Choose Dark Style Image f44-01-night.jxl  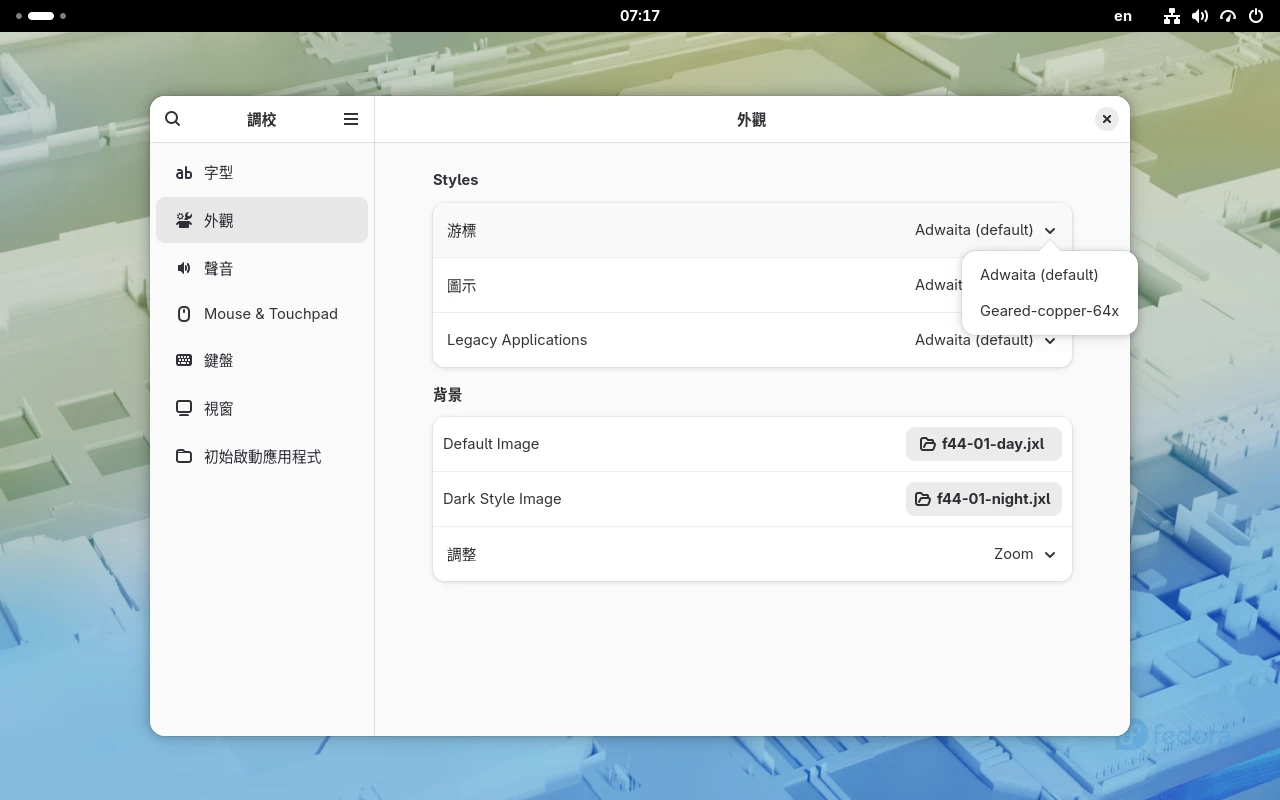pos(983,499)
